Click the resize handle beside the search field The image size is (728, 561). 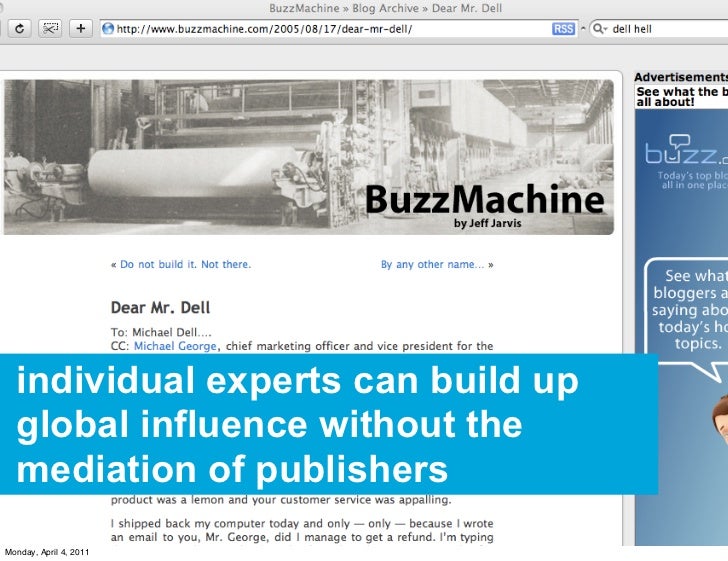coord(583,28)
